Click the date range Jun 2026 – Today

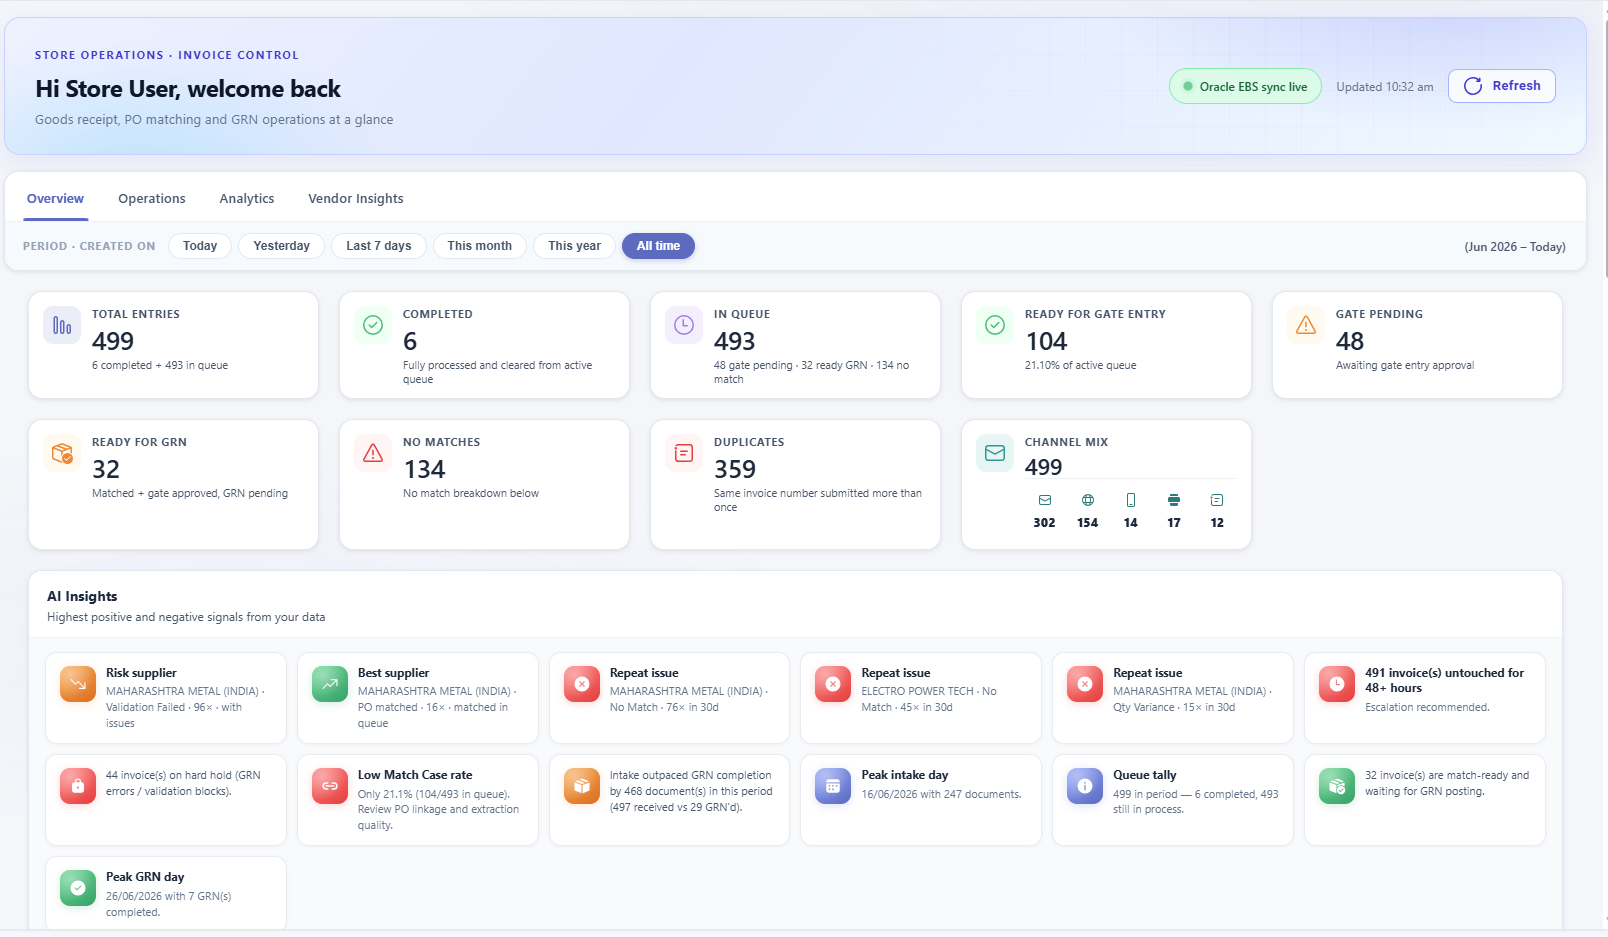click(1515, 247)
